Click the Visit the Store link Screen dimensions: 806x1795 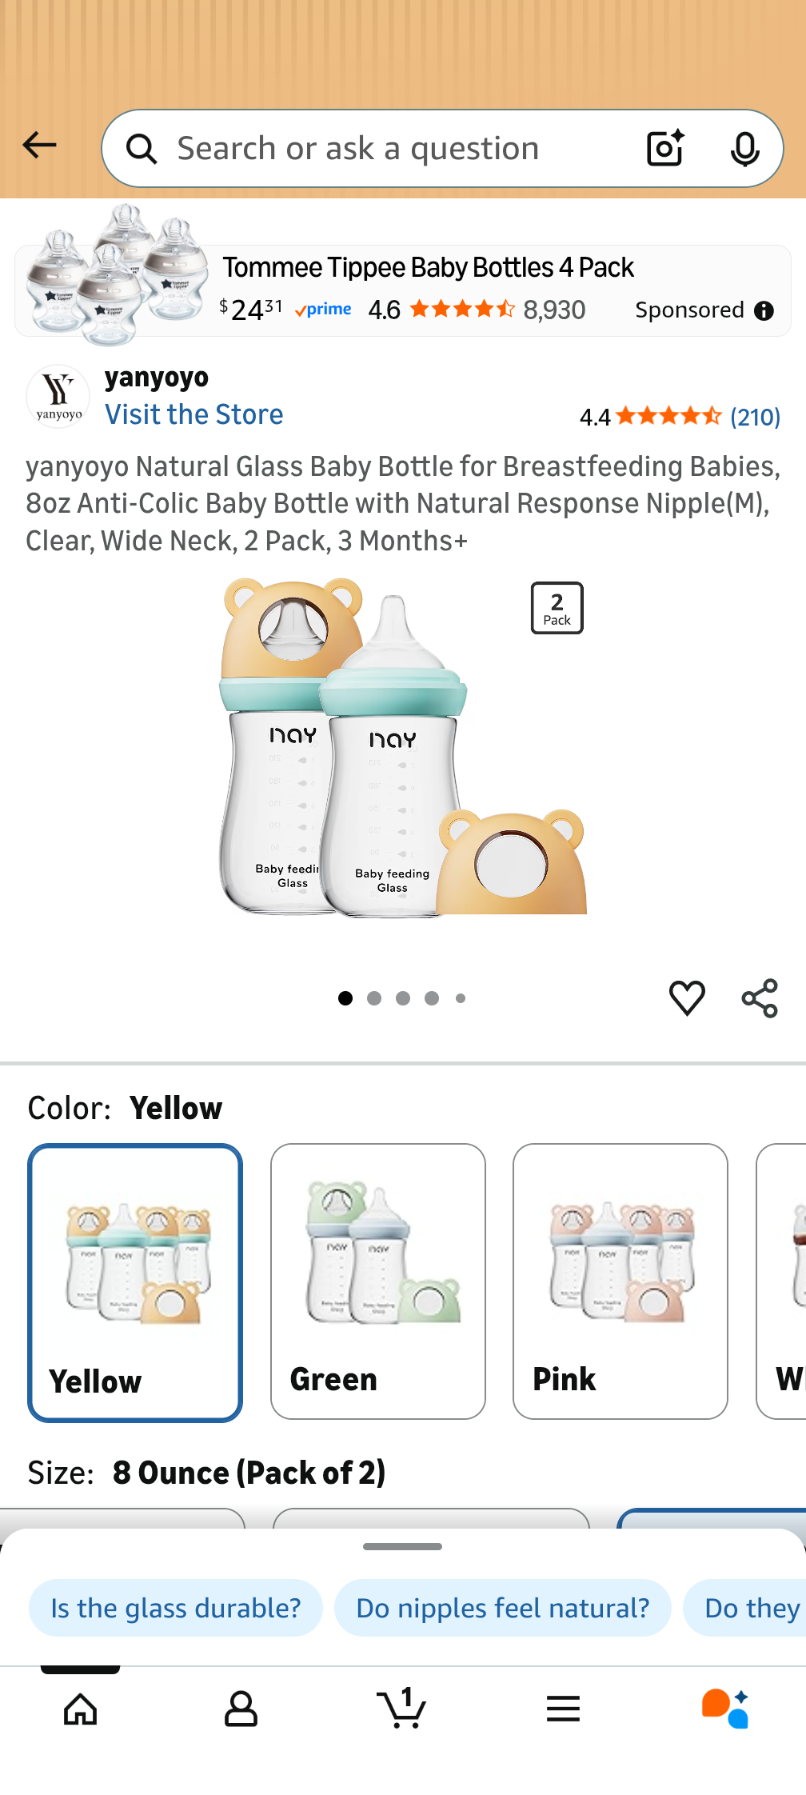point(194,415)
